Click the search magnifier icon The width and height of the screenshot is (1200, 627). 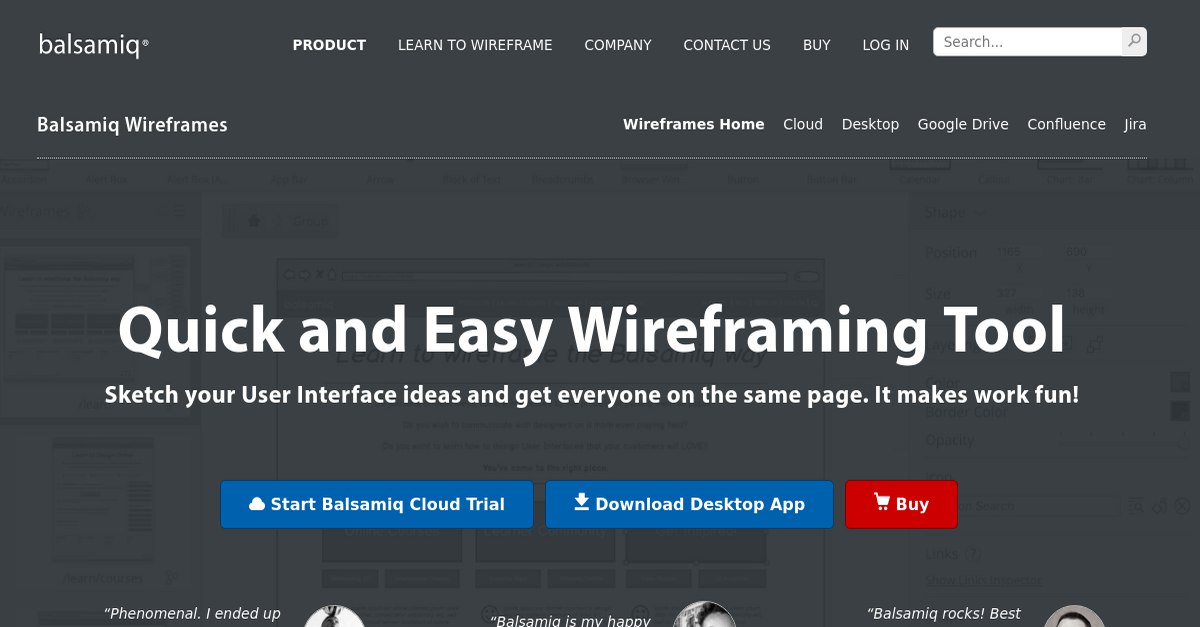tap(1134, 42)
